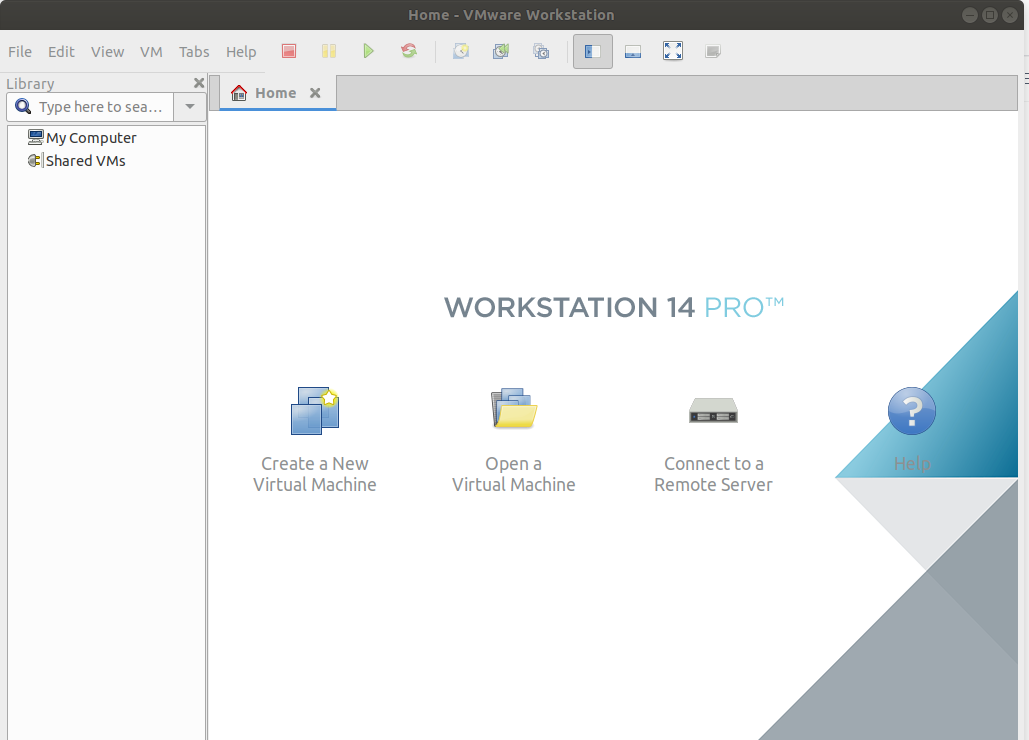Minimize the VMware Workstation window
The width and height of the screenshot is (1029, 740).
(969, 15)
